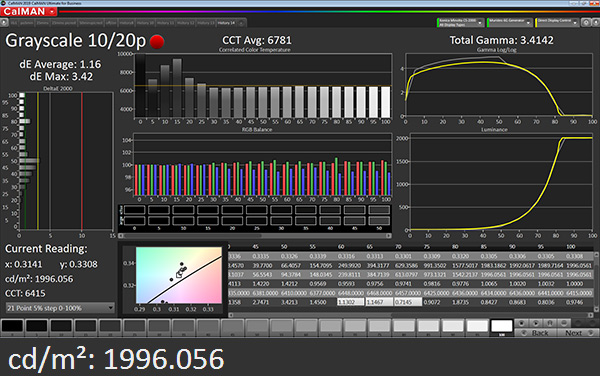Switch to the History 12 tab
This screenshot has width=600, height=376.
[x=186, y=23]
